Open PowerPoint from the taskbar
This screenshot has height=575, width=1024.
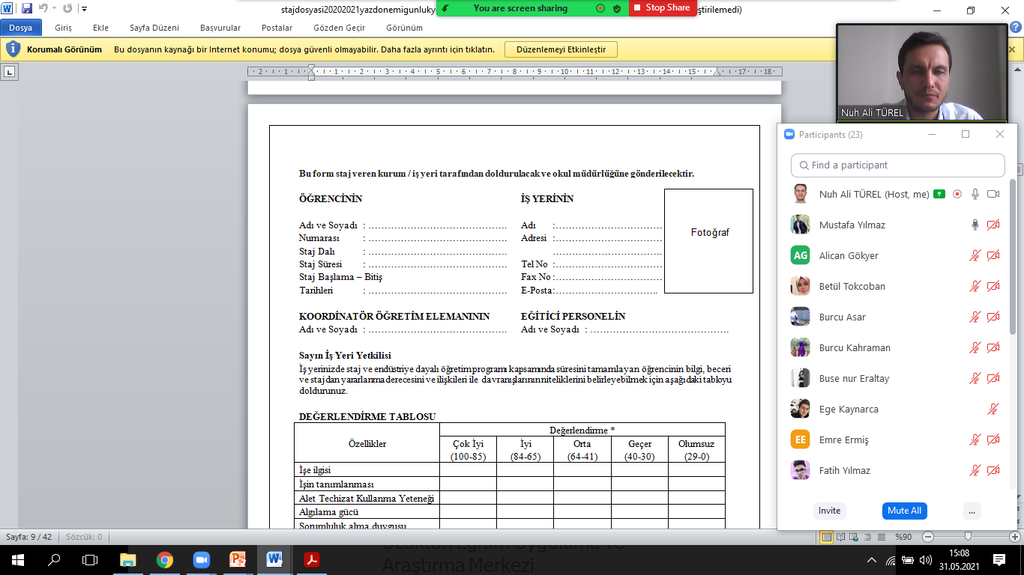[x=237, y=560]
